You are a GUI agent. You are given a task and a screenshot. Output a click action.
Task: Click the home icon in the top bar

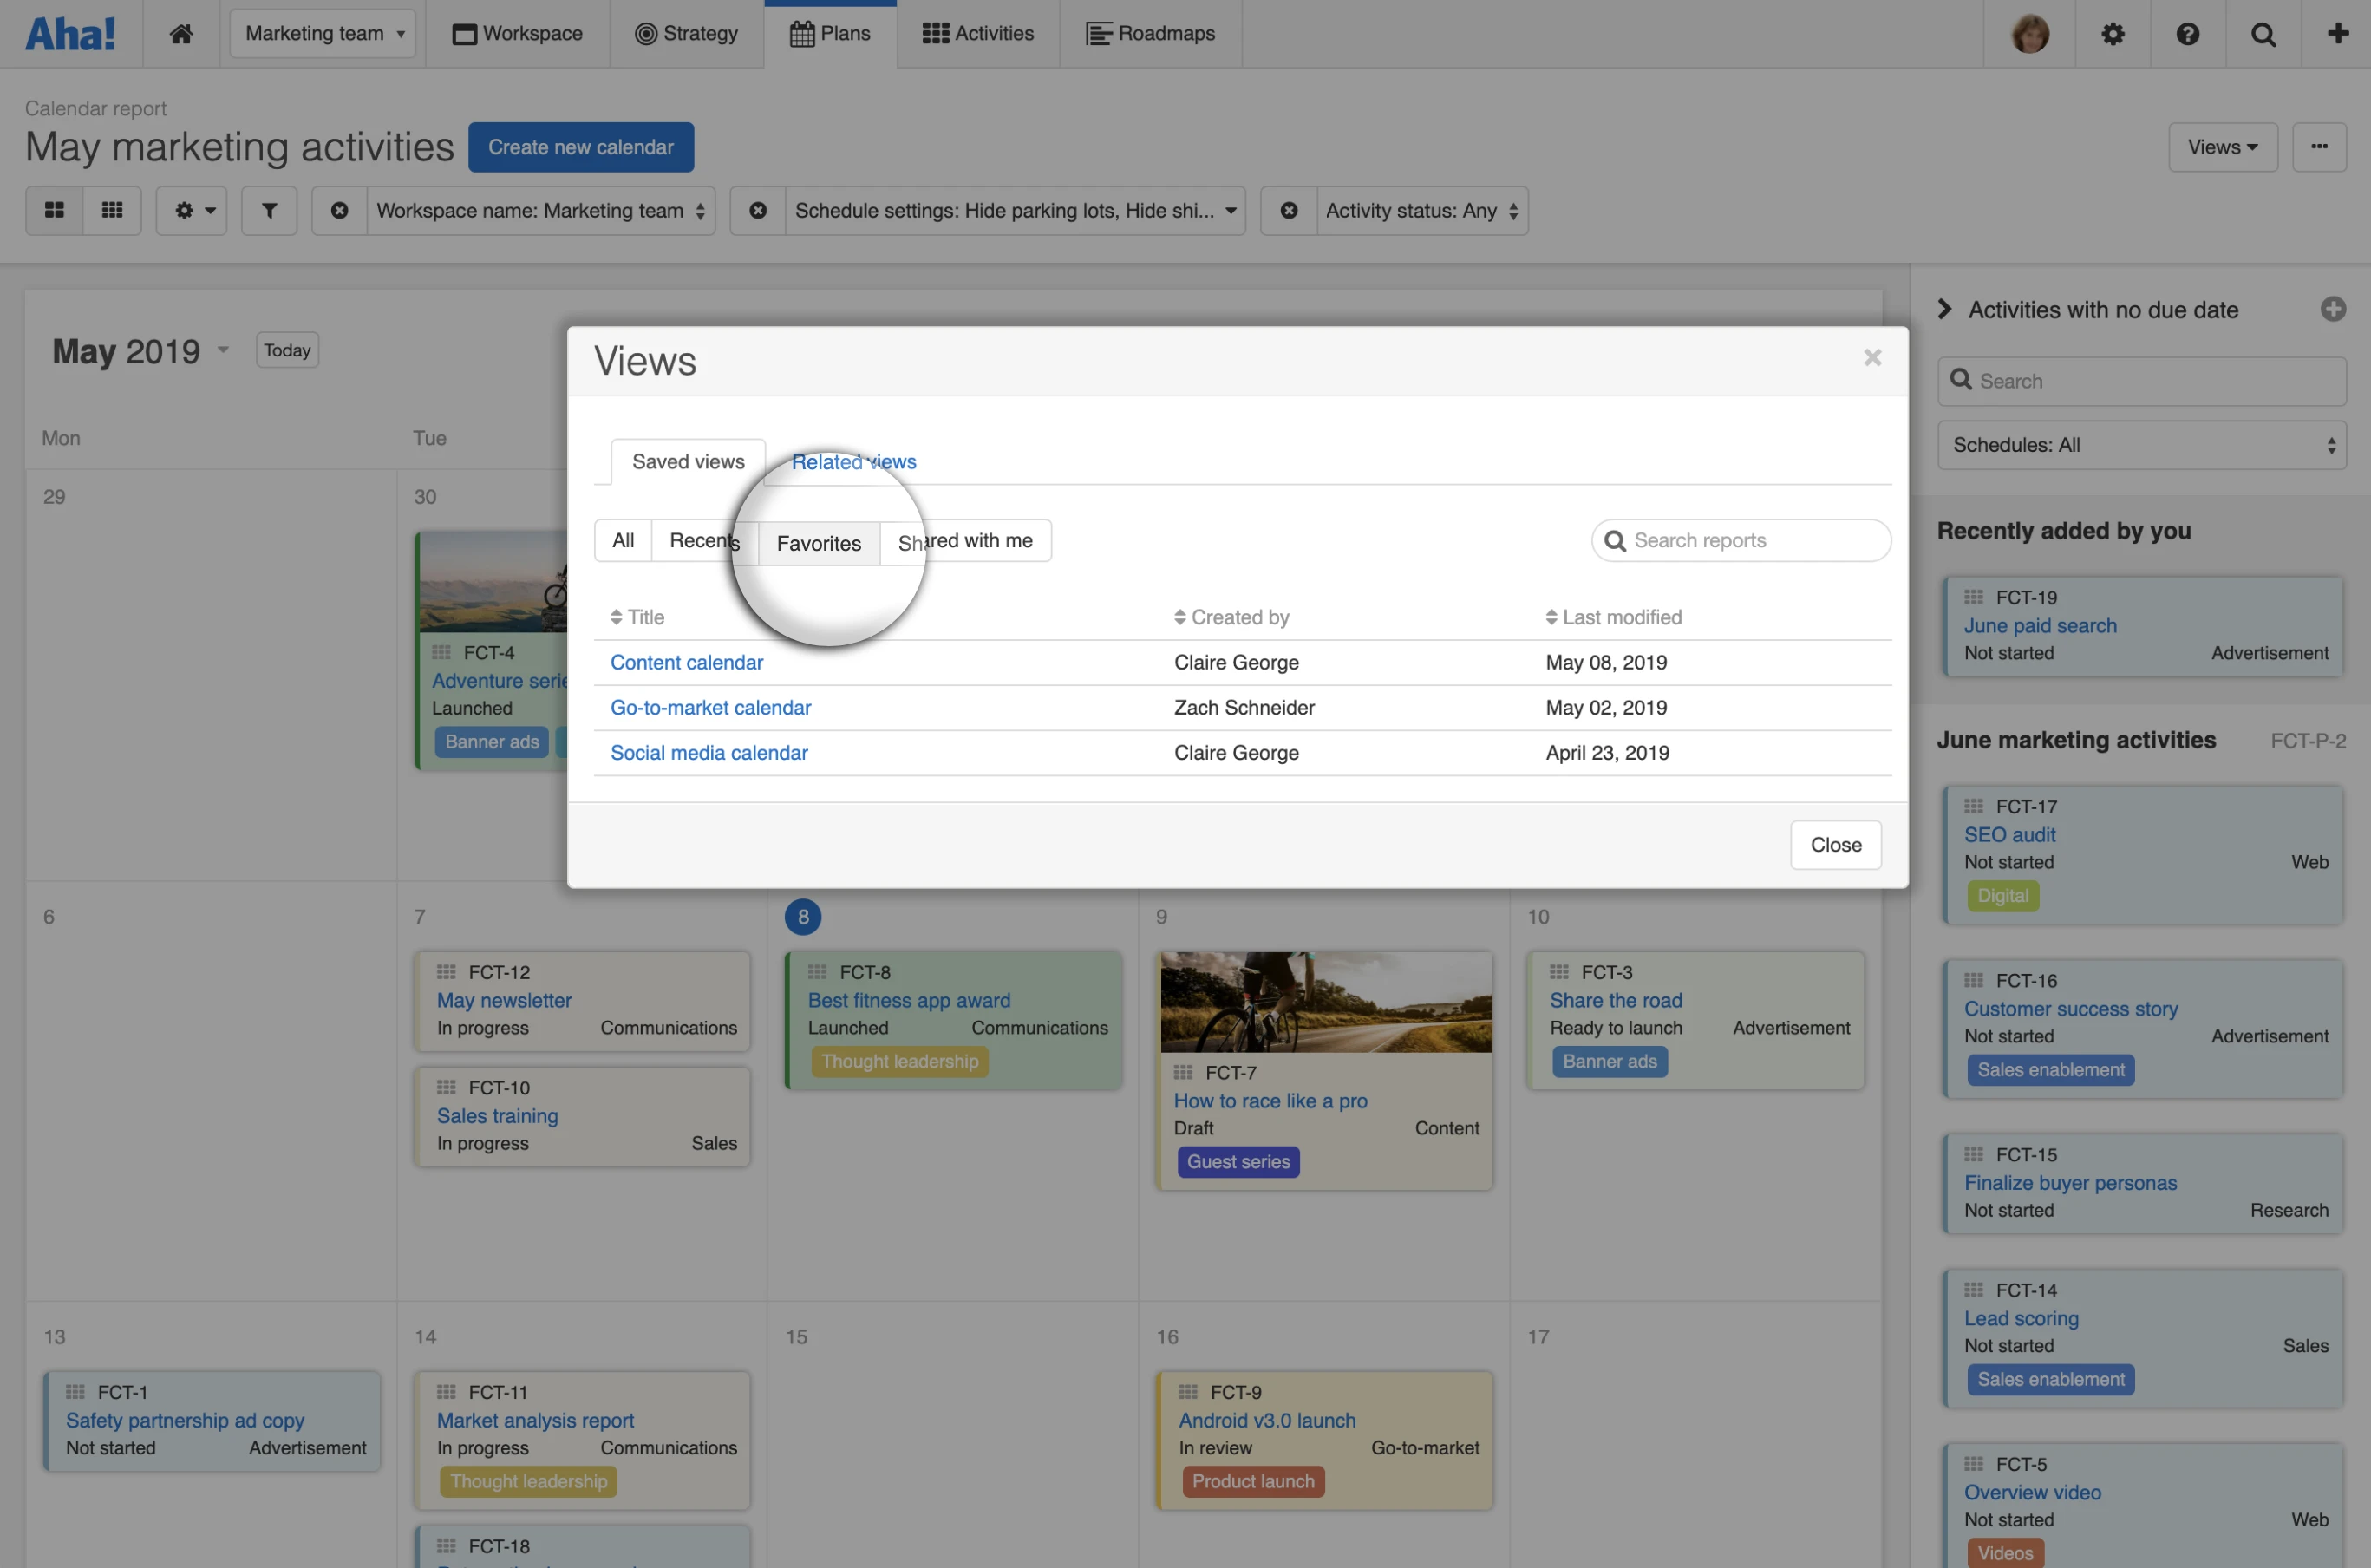click(181, 34)
